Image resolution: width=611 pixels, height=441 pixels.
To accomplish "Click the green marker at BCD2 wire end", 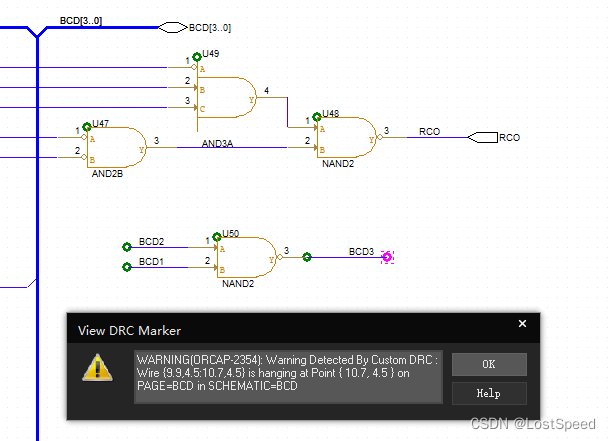I will tap(127, 247).
